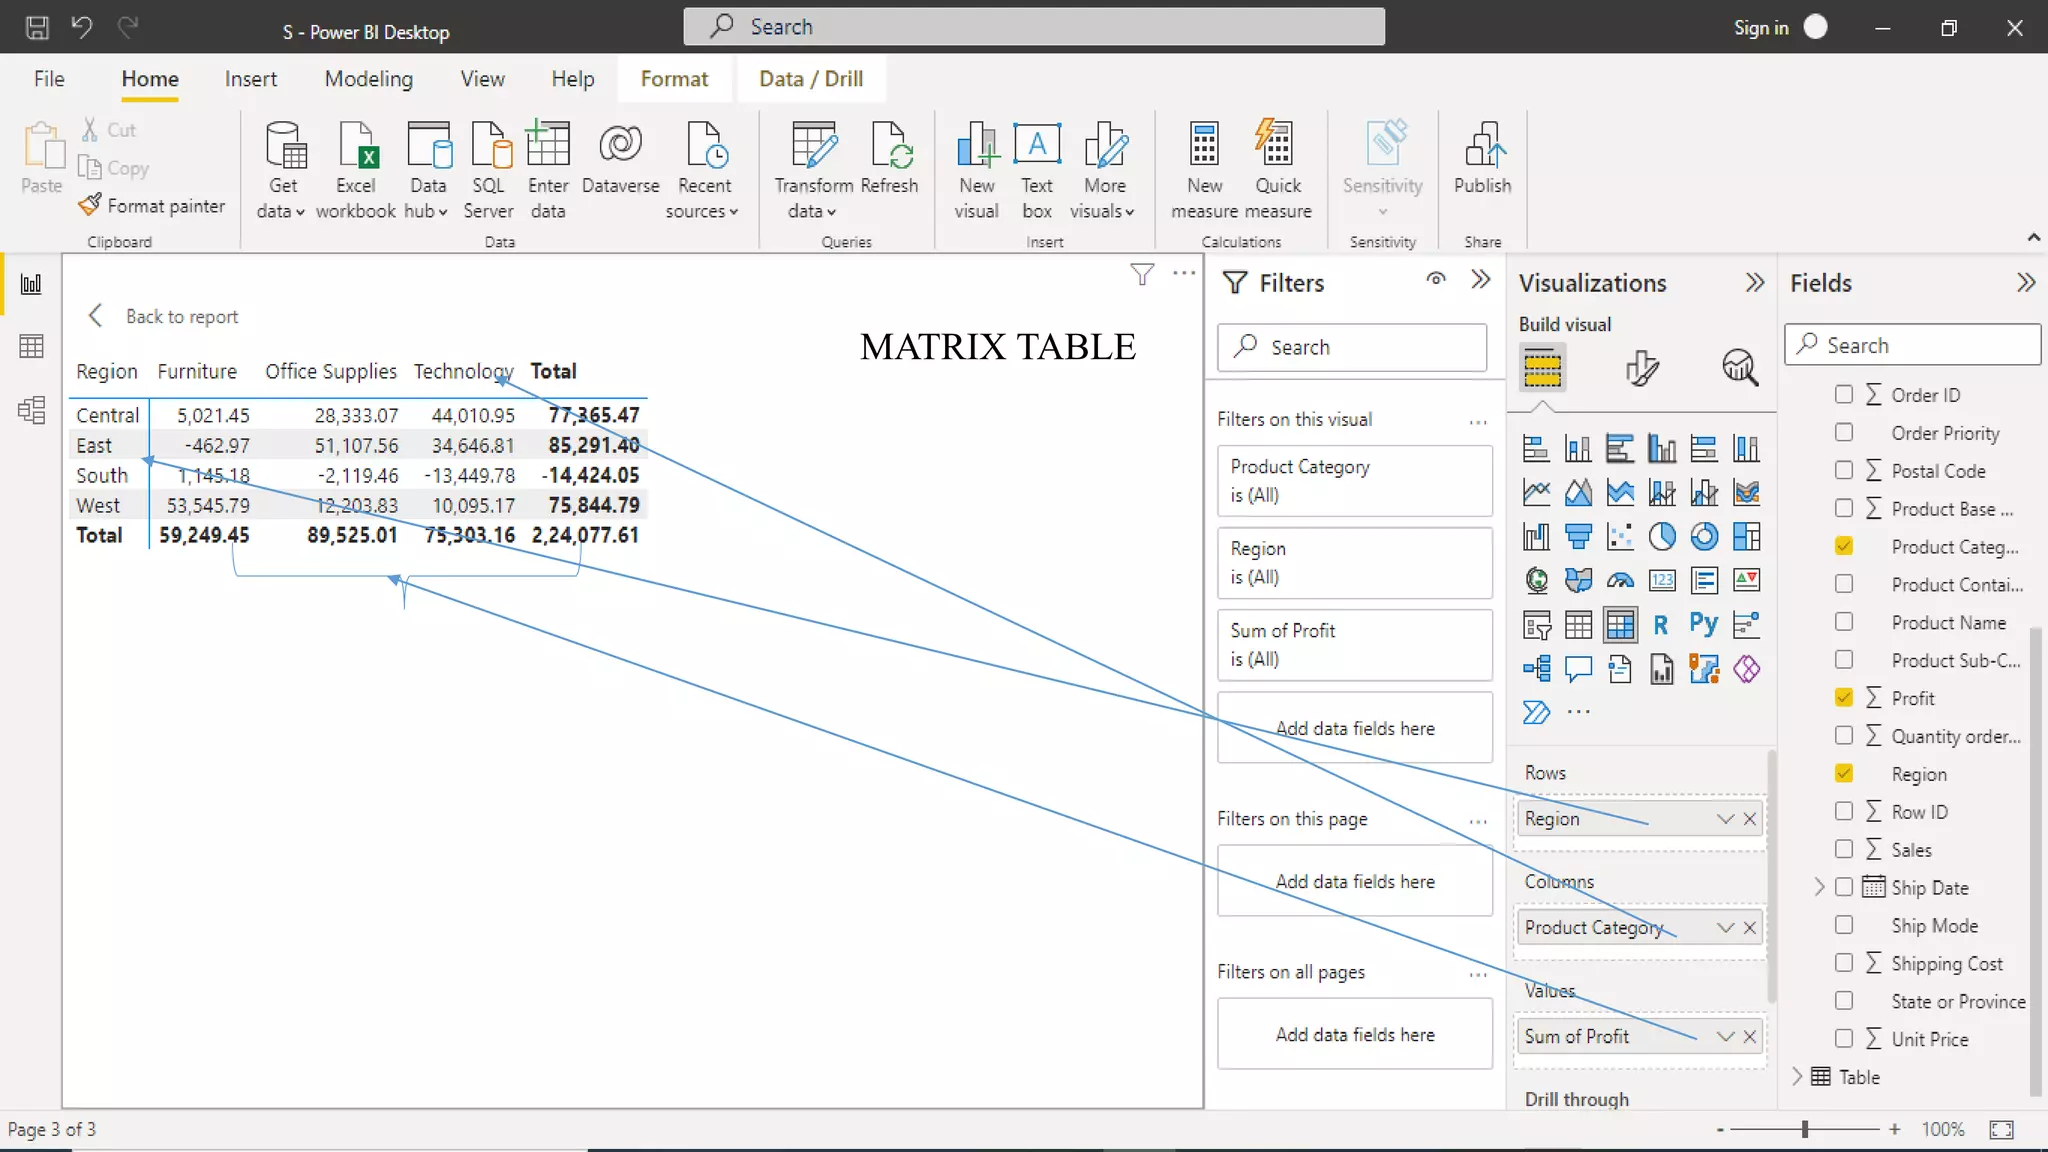Choose the Decomposition tree visual
Screen dimensions: 2048x1152
click(1536, 669)
